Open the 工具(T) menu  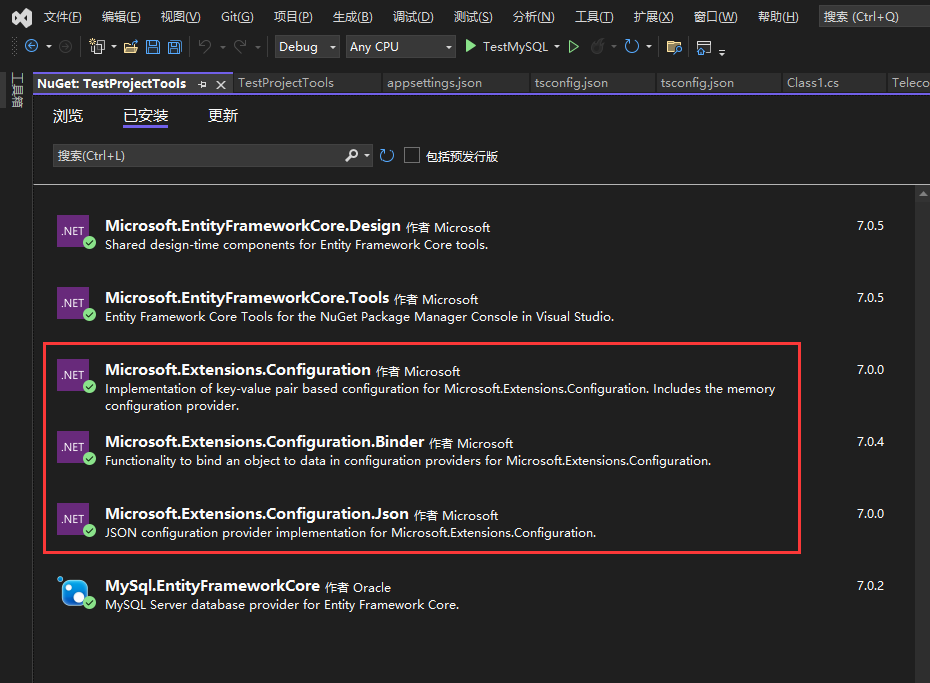pyautogui.click(x=594, y=17)
